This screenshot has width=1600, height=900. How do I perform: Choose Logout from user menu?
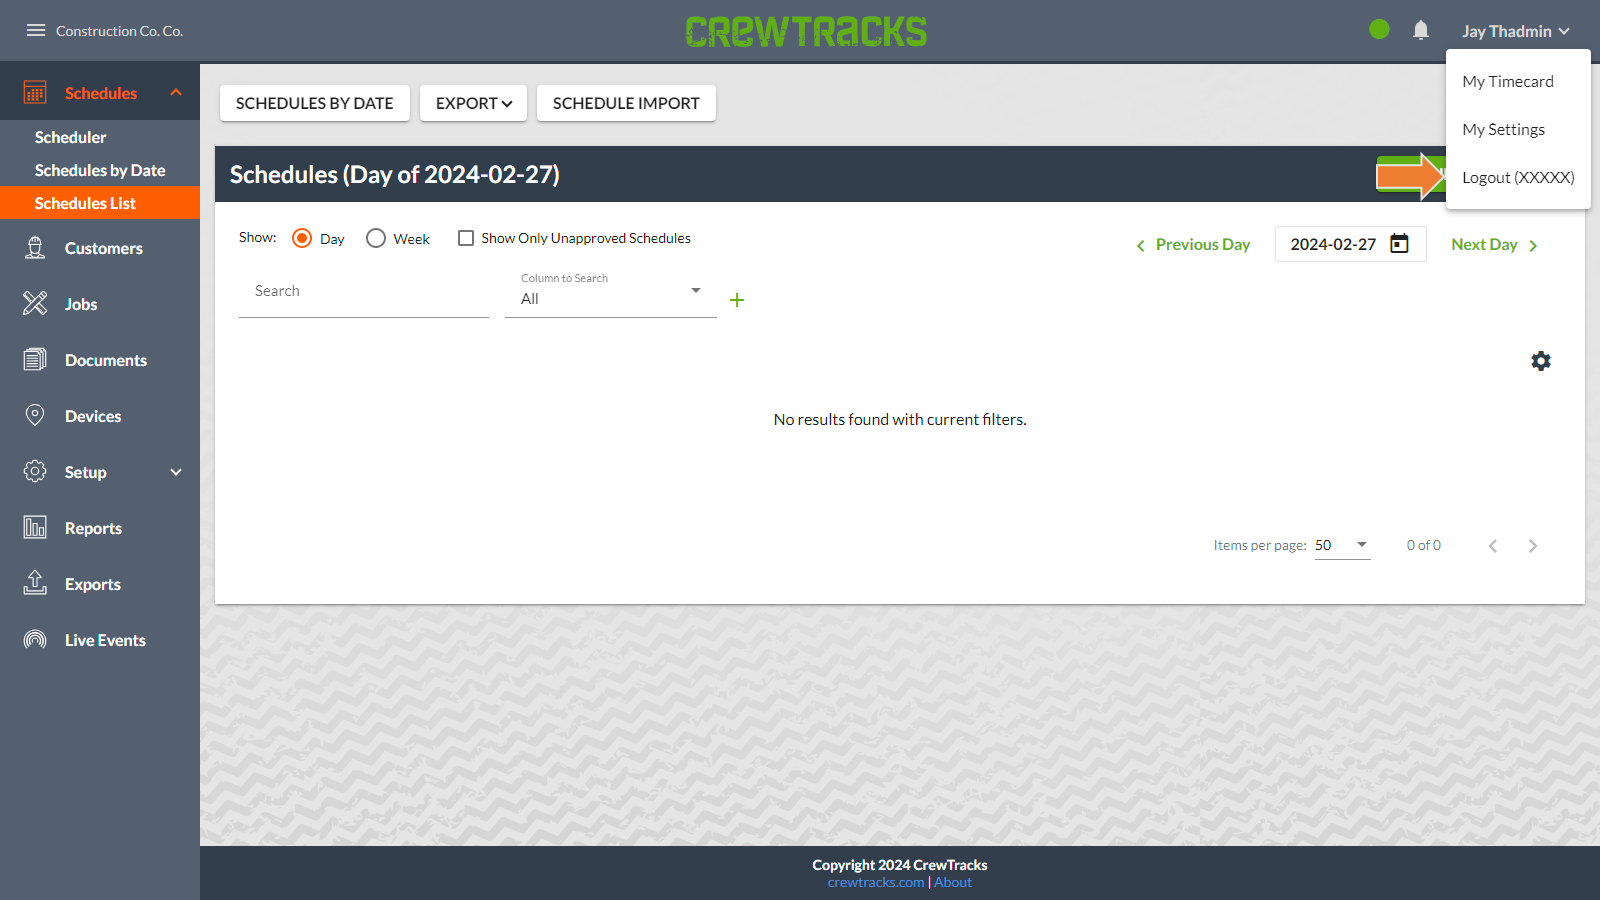pyautogui.click(x=1518, y=177)
